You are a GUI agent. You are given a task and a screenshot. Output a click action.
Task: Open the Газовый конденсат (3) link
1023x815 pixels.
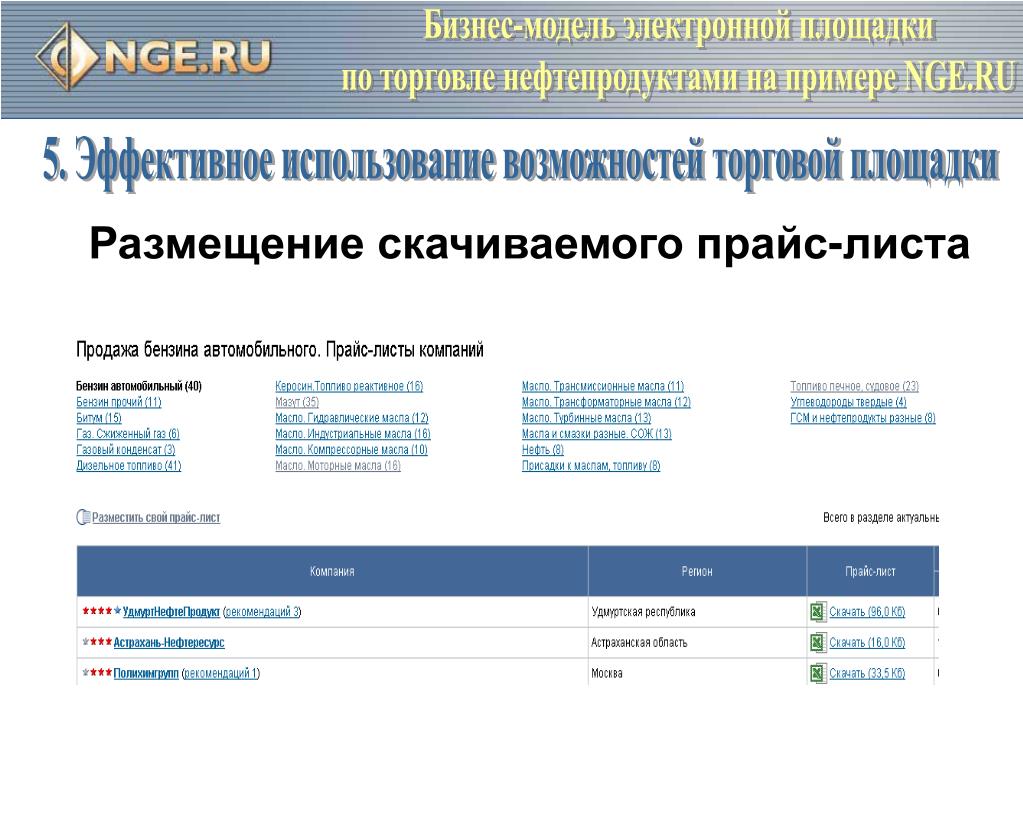point(126,450)
